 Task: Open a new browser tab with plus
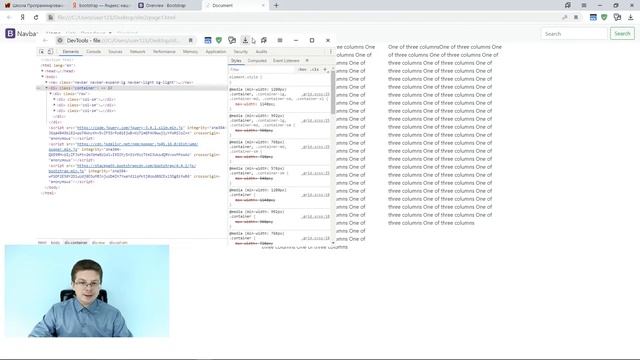coord(276,5)
